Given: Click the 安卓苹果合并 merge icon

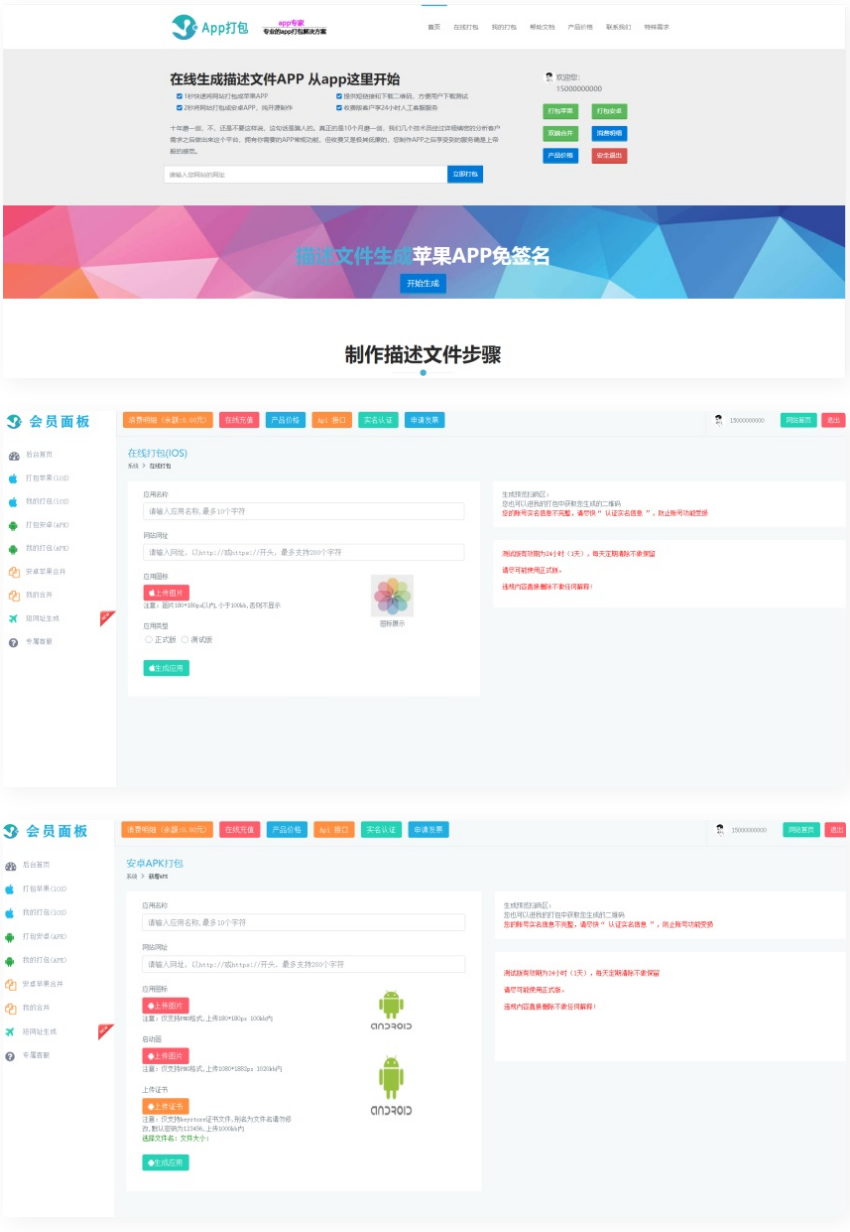Looking at the screenshot, I should coord(14,571).
